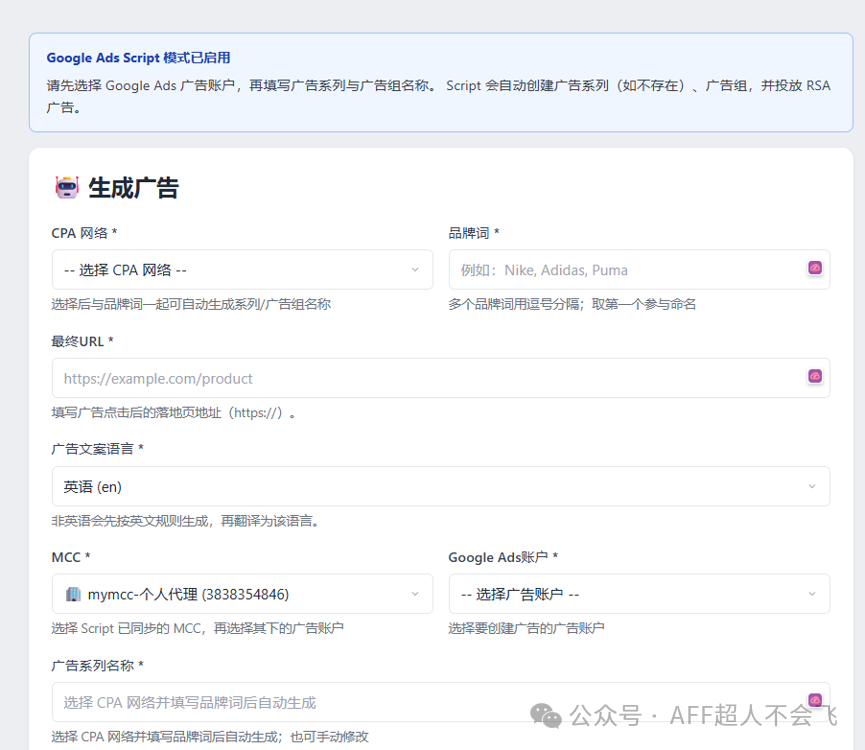865x750 pixels.
Task: Click the chevron arrow of MCC dropdown
Action: (415, 594)
